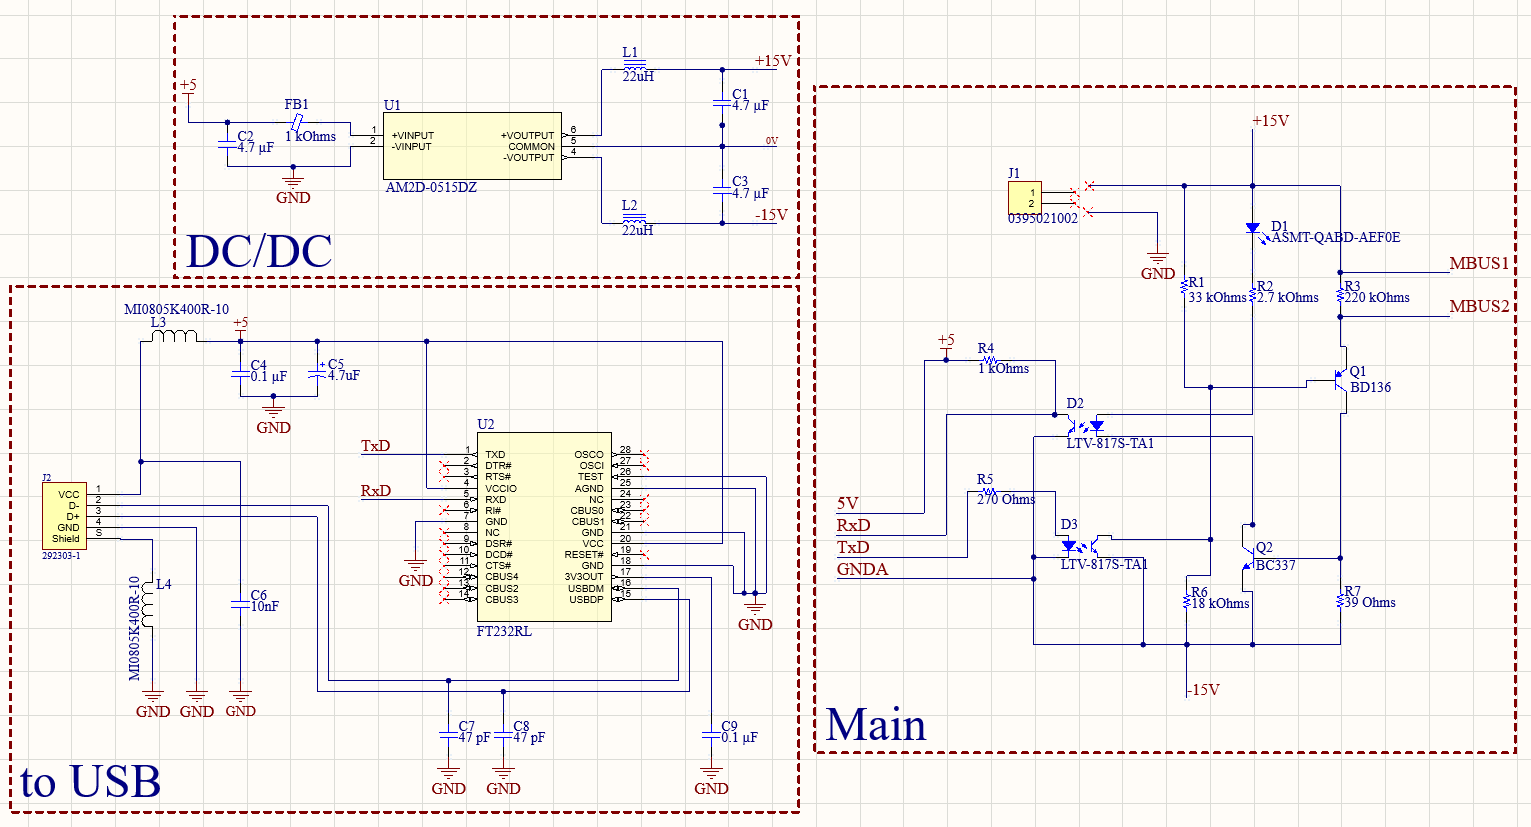The height and width of the screenshot is (827, 1531).
Task: Click the "MBUS1" net label
Action: click(x=1479, y=263)
